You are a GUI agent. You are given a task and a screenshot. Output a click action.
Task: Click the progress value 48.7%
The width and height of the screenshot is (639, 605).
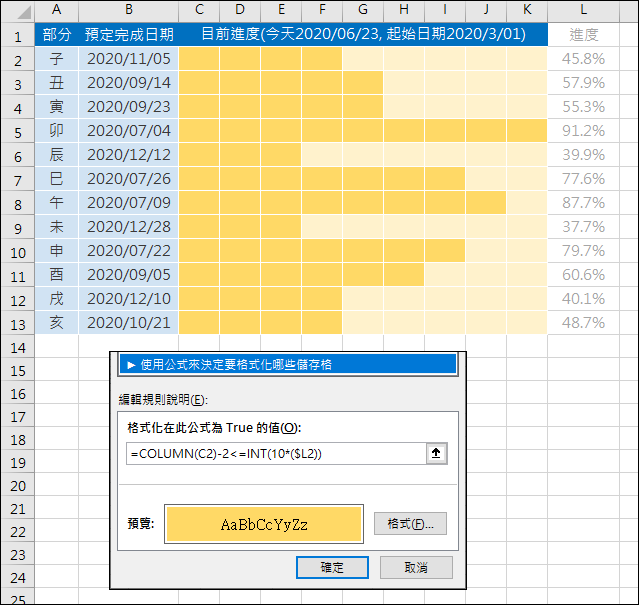coord(584,323)
